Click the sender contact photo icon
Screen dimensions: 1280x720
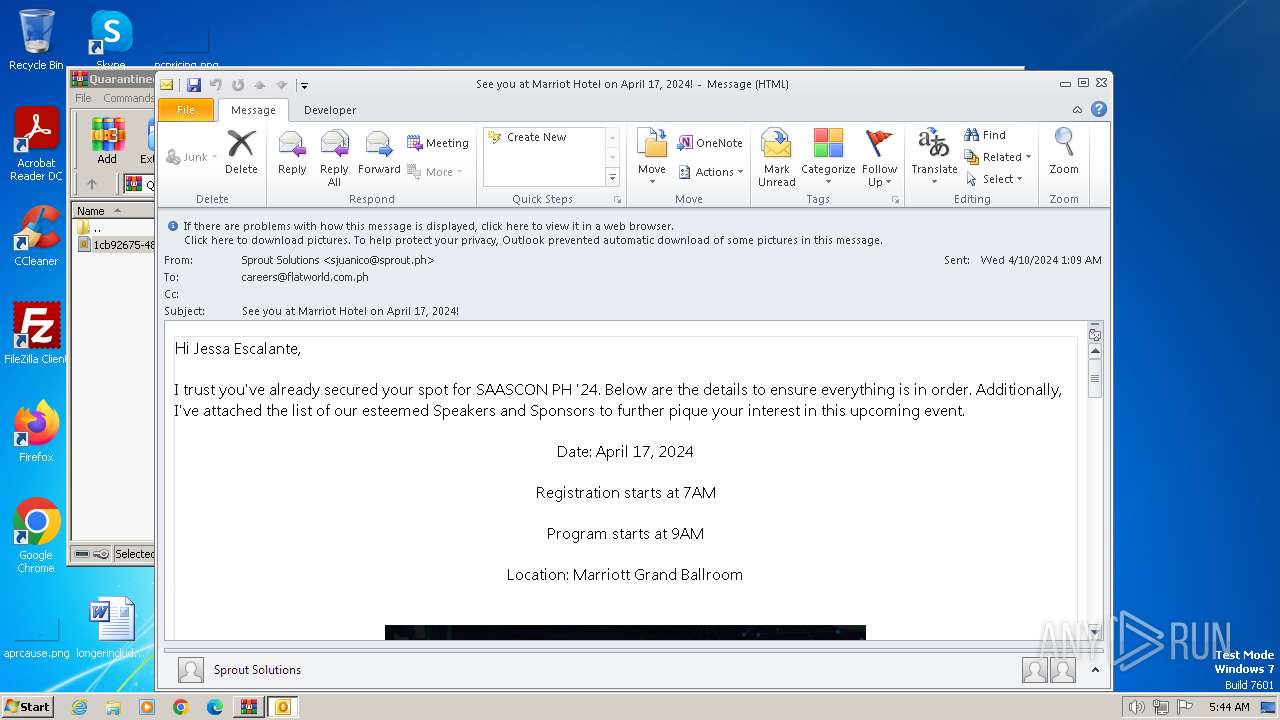click(x=190, y=670)
